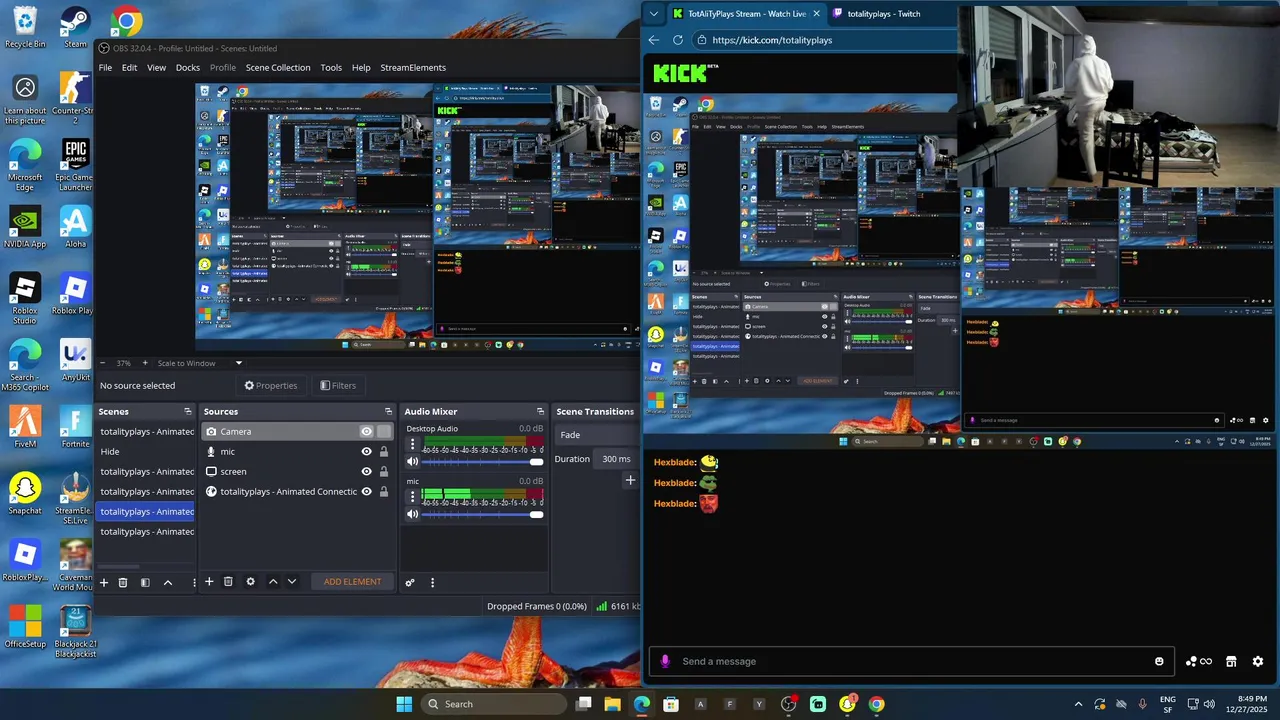Adjust mic volume slider
1280x720 pixels.
coord(482,514)
